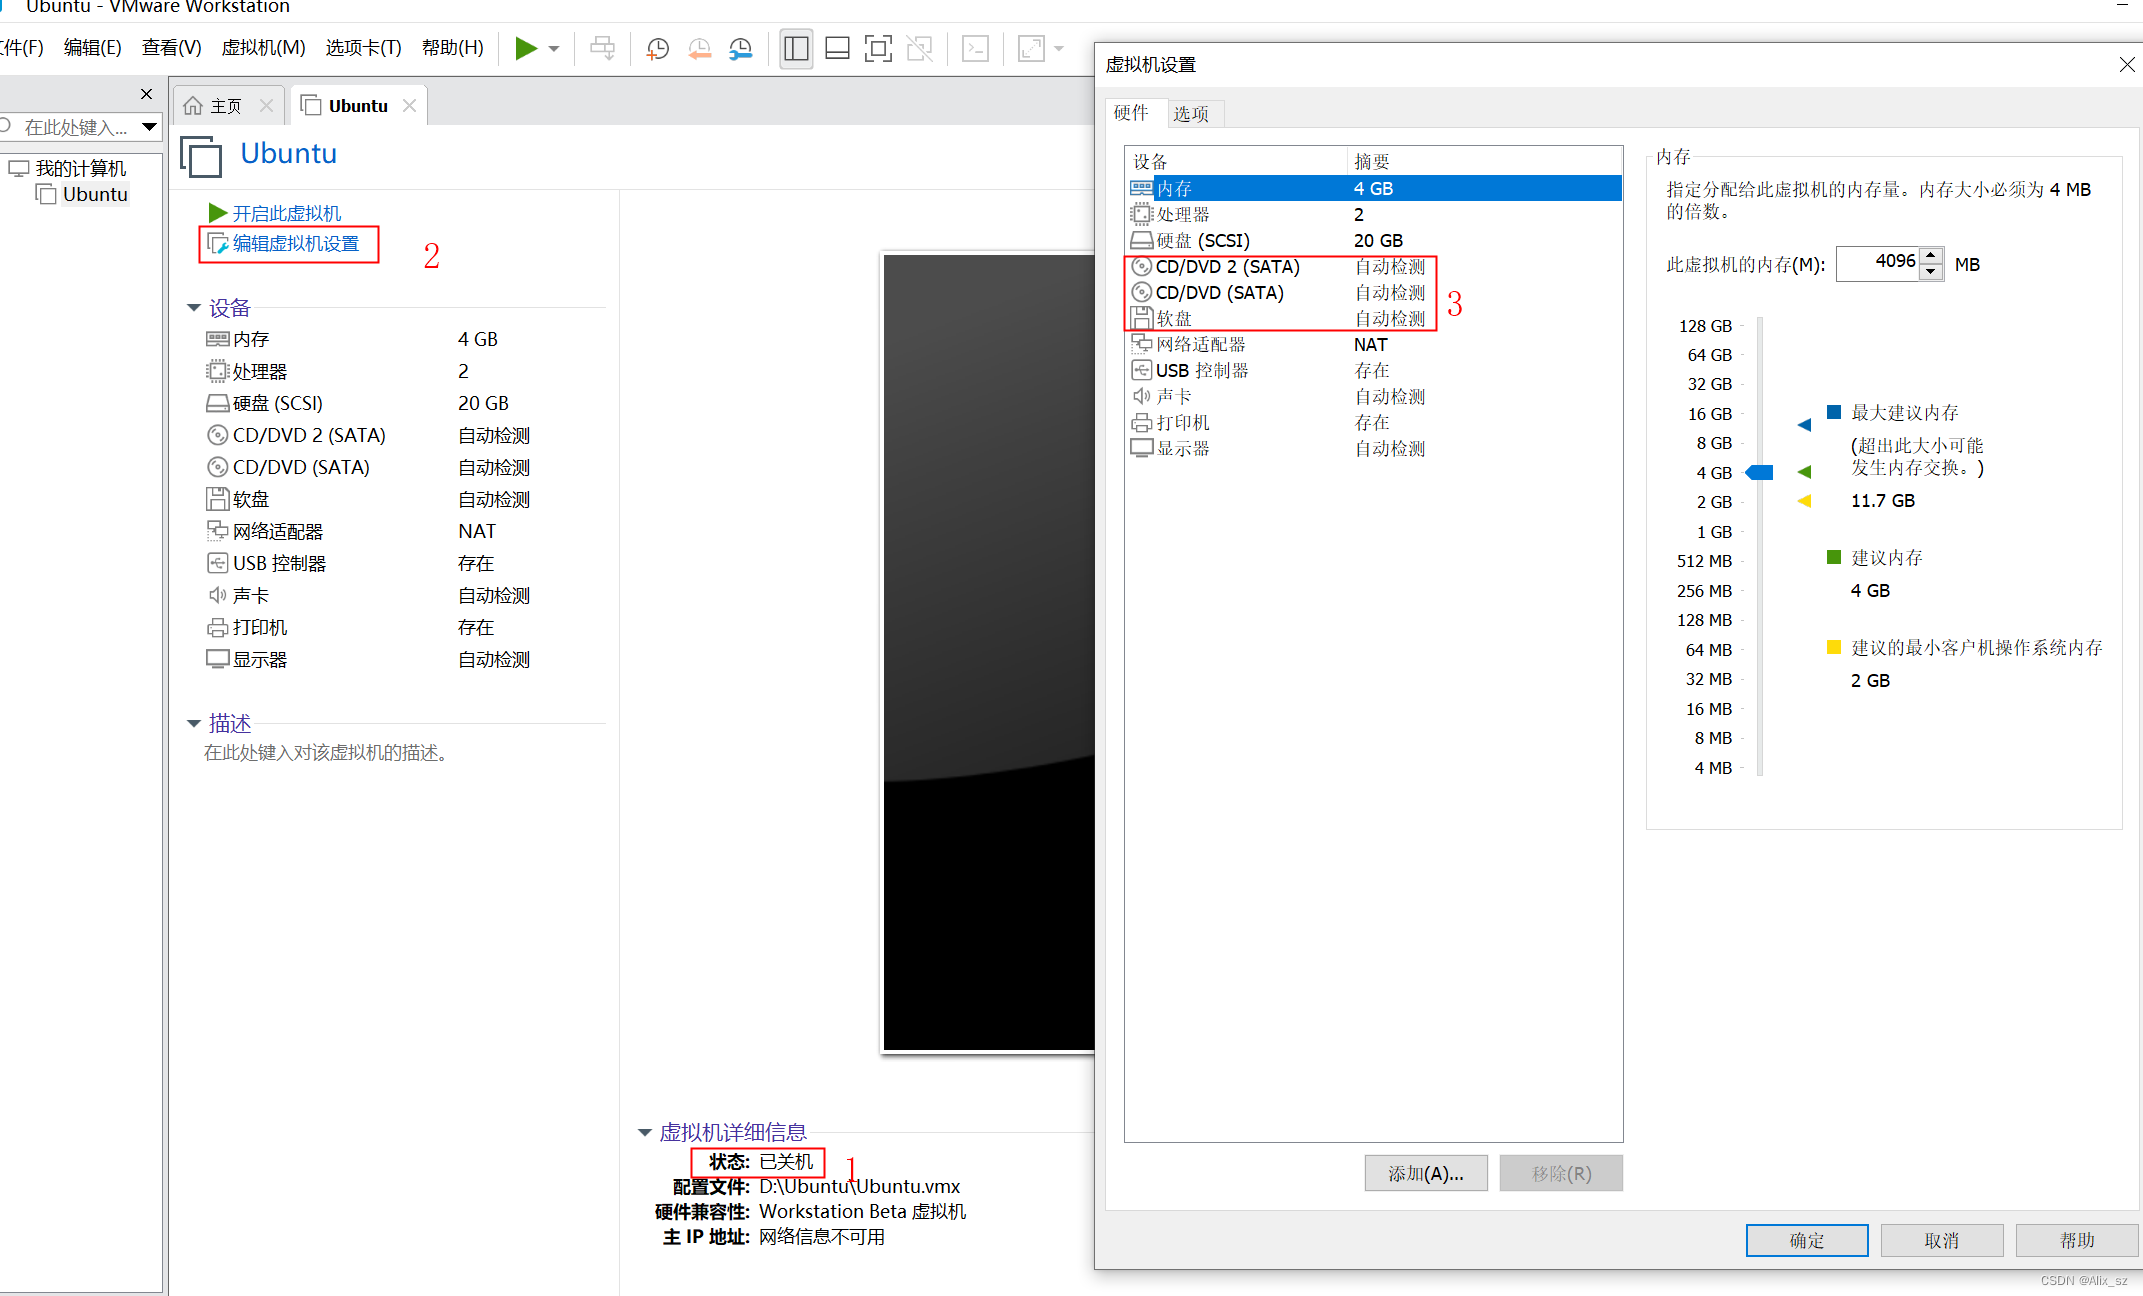
Task: Click the description text field
Action: pos(326,753)
